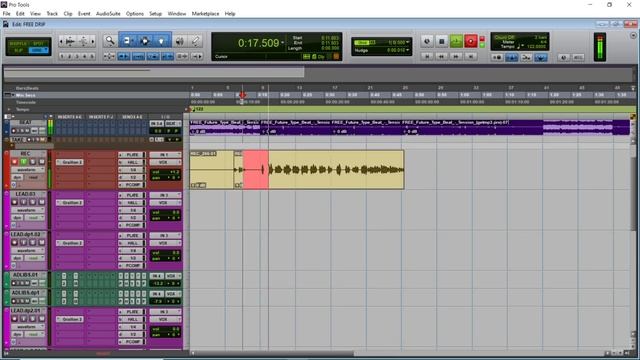Open main counter format dropdown arrow

[x=282, y=43]
